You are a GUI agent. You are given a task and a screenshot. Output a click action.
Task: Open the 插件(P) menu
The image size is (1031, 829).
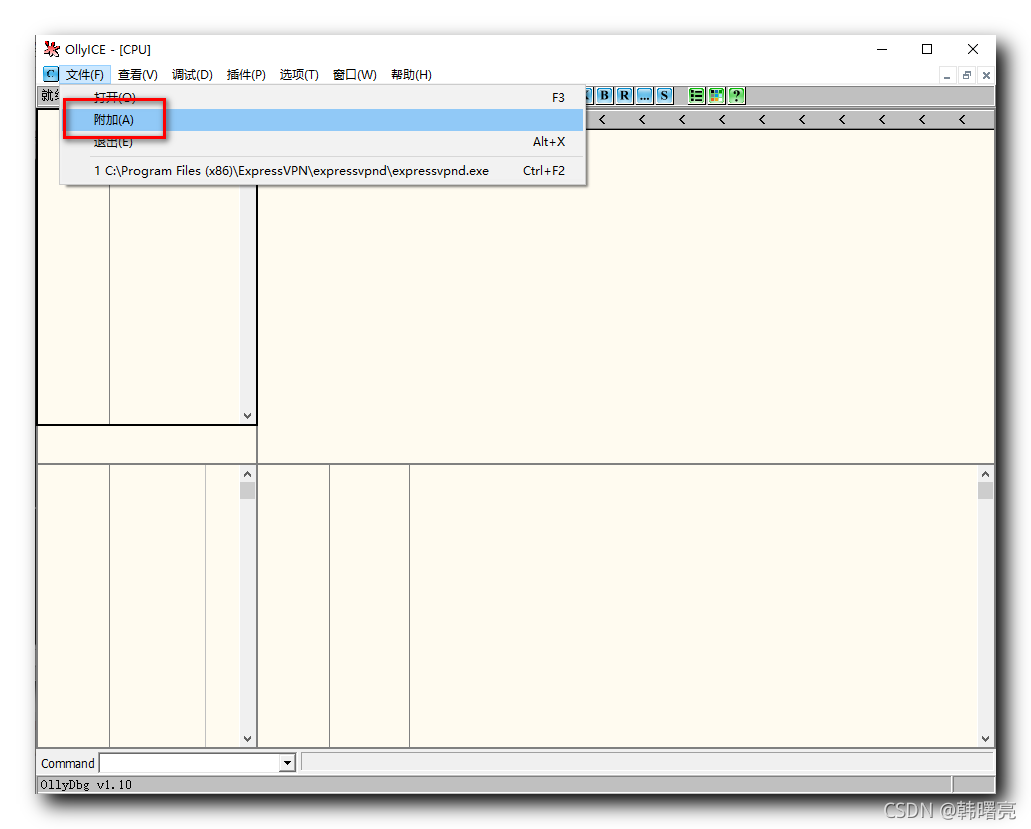246,75
